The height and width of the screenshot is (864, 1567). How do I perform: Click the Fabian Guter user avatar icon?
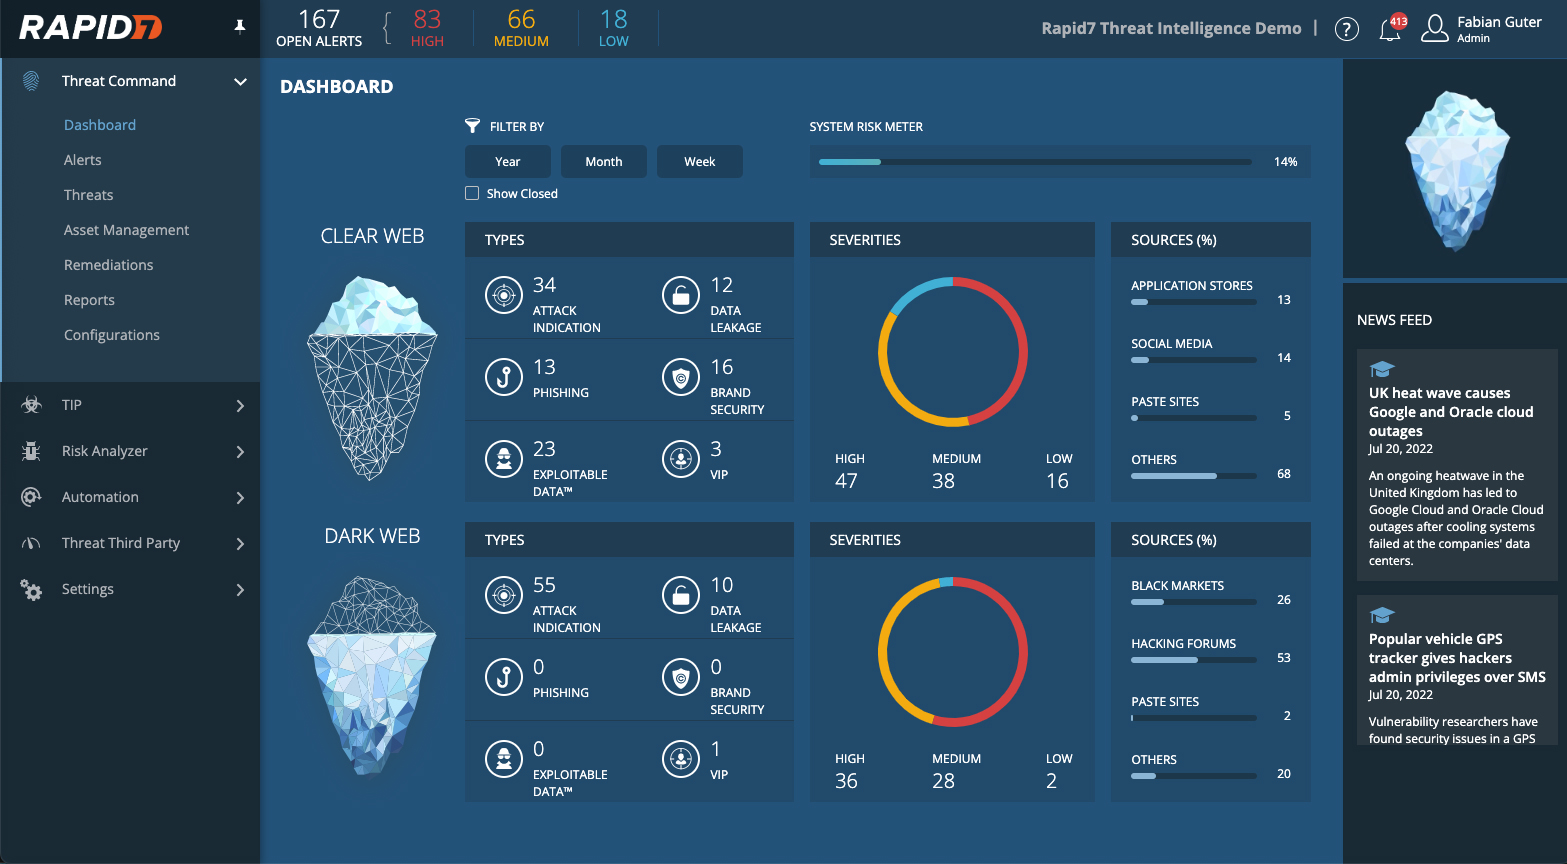point(1435,28)
